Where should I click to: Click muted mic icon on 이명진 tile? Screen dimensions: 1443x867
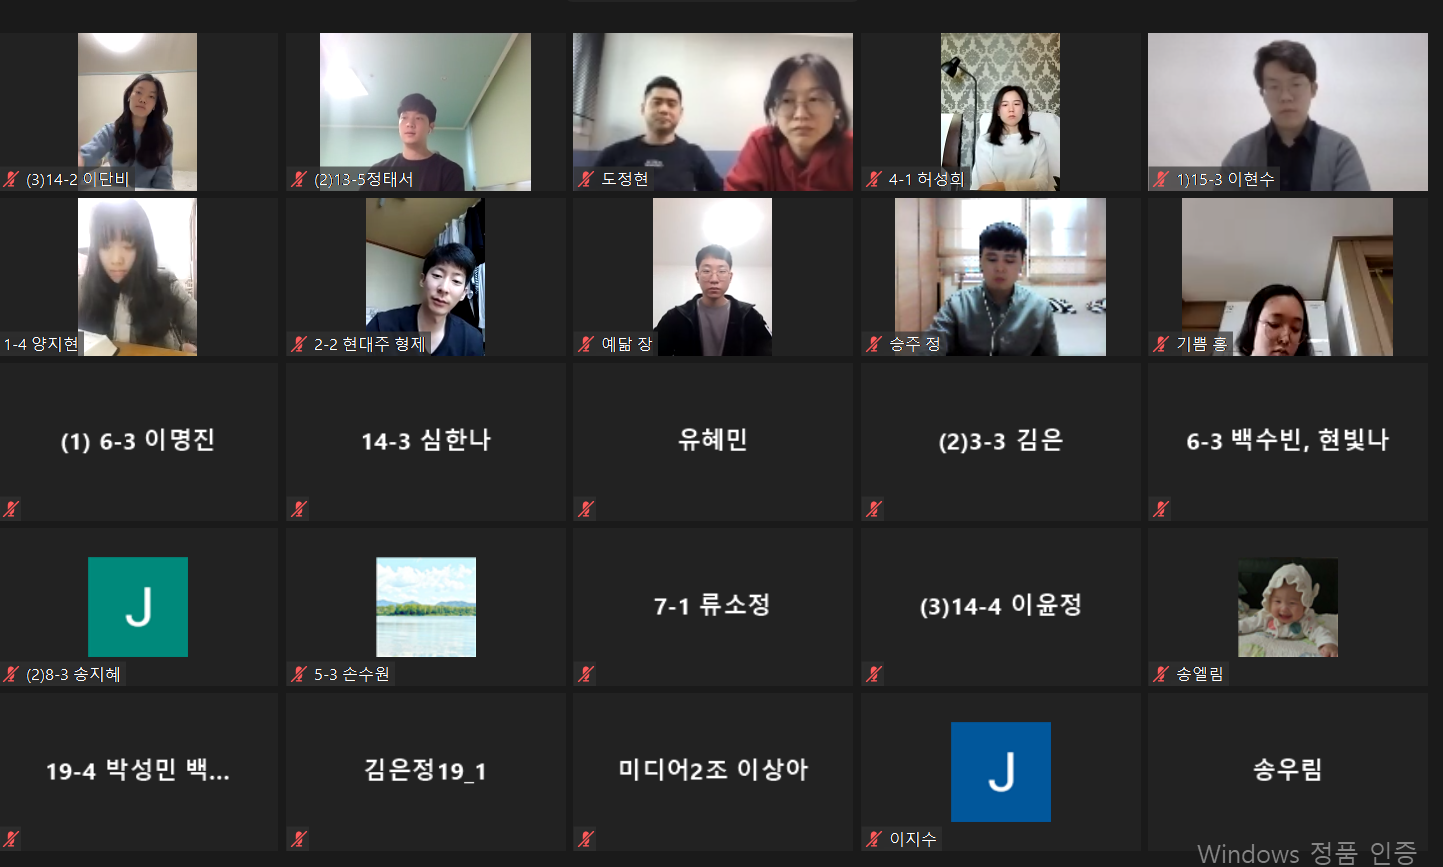click(11, 509)
